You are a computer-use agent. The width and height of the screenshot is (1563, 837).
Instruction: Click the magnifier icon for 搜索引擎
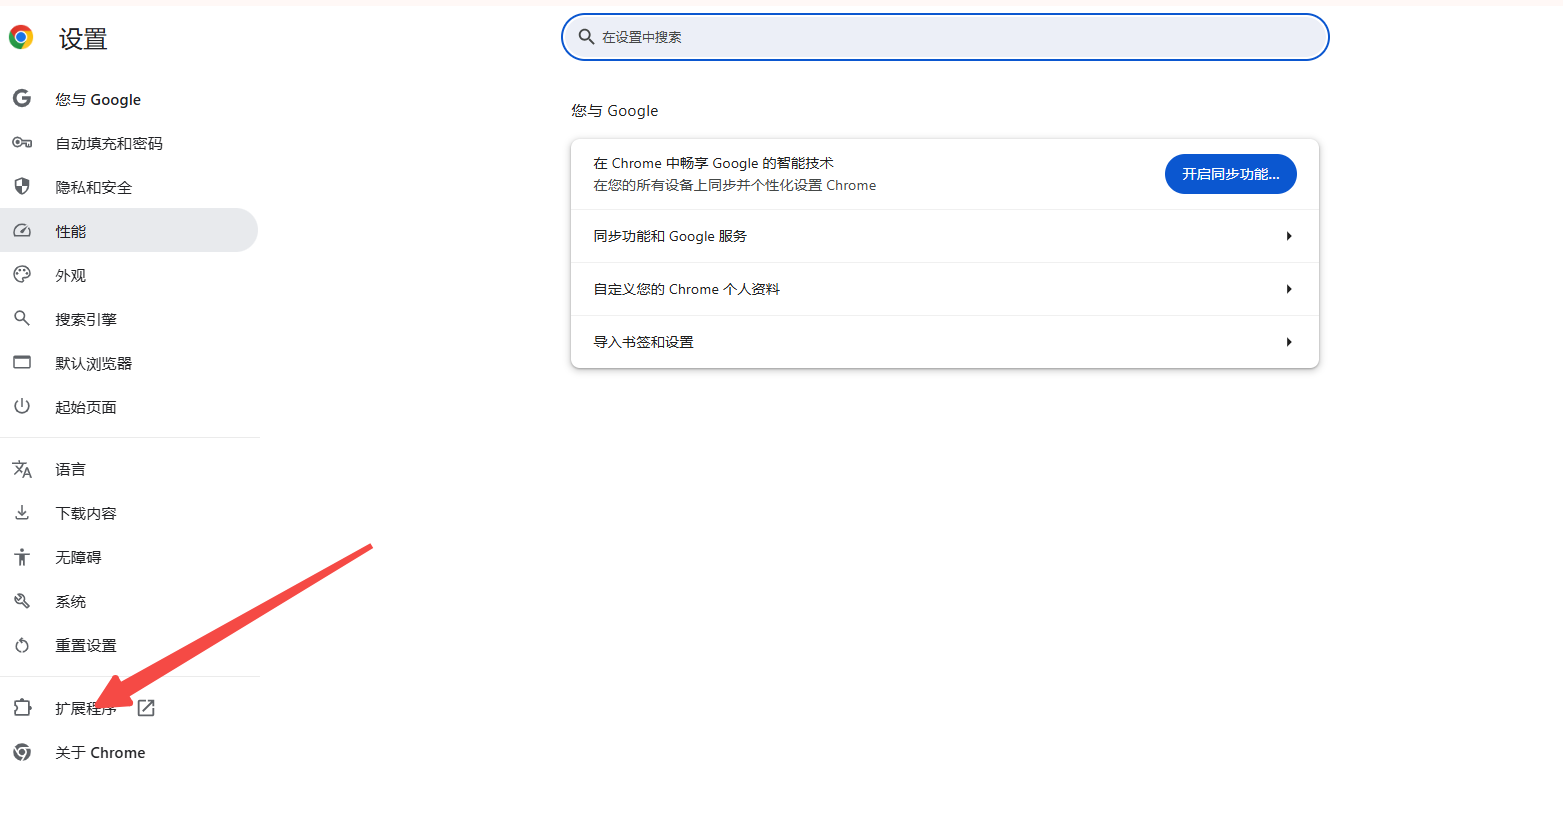[22, 319]
